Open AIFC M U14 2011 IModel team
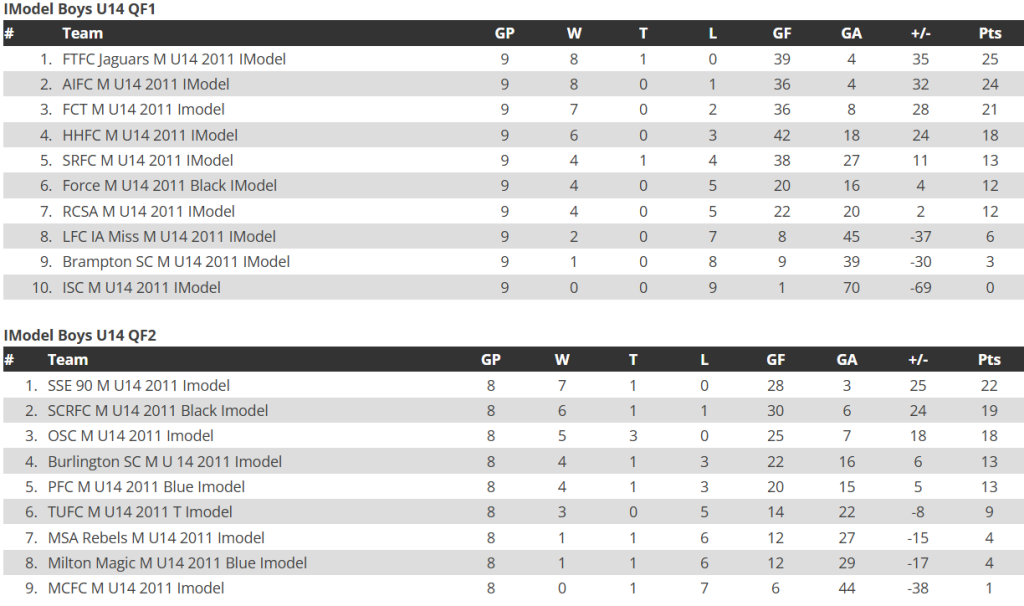1024x606 pixels. pos(146,84)
